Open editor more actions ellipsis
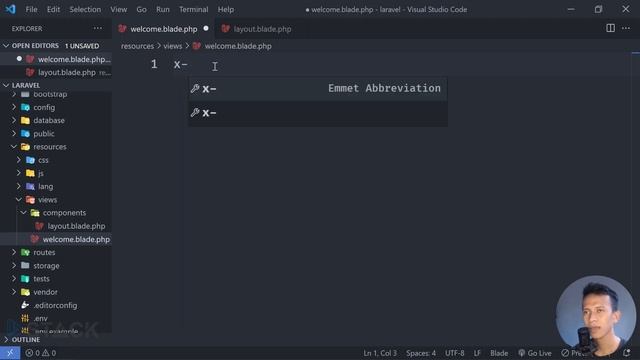 click(626, 28)
